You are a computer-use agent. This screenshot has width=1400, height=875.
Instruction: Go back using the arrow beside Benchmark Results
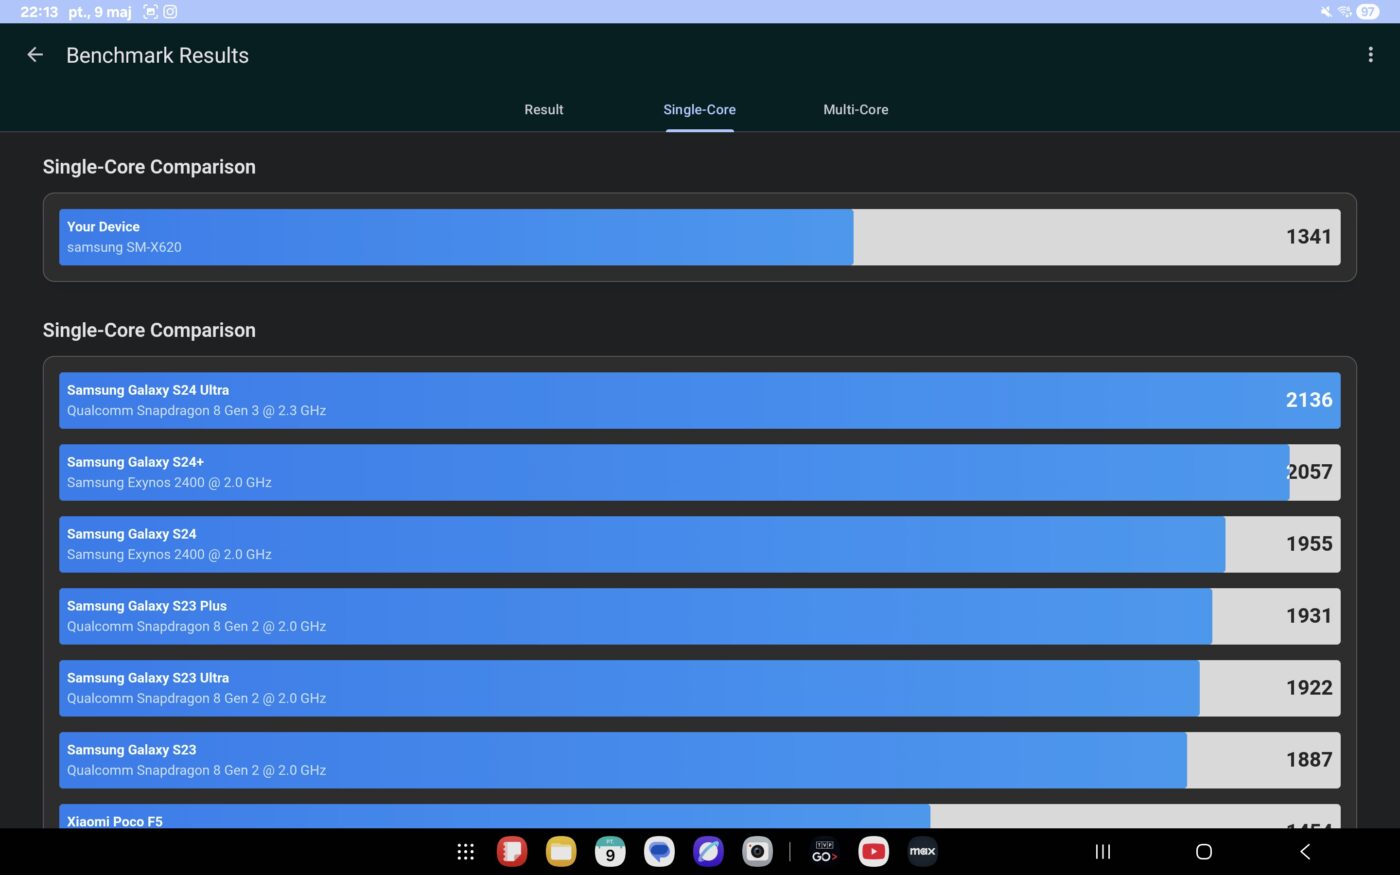[35, 55]
